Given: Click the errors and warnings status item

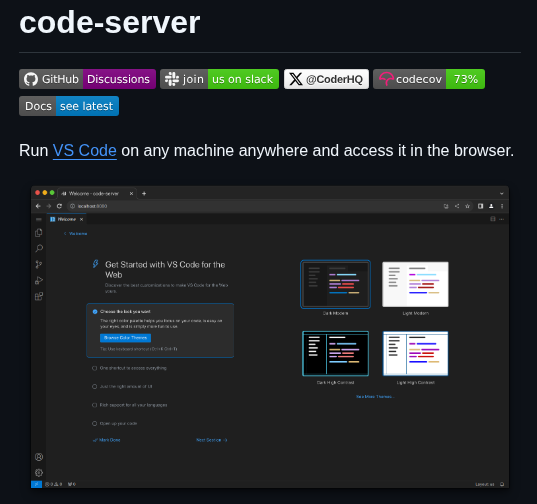Looking at the screenshot, I should point(54,484).
